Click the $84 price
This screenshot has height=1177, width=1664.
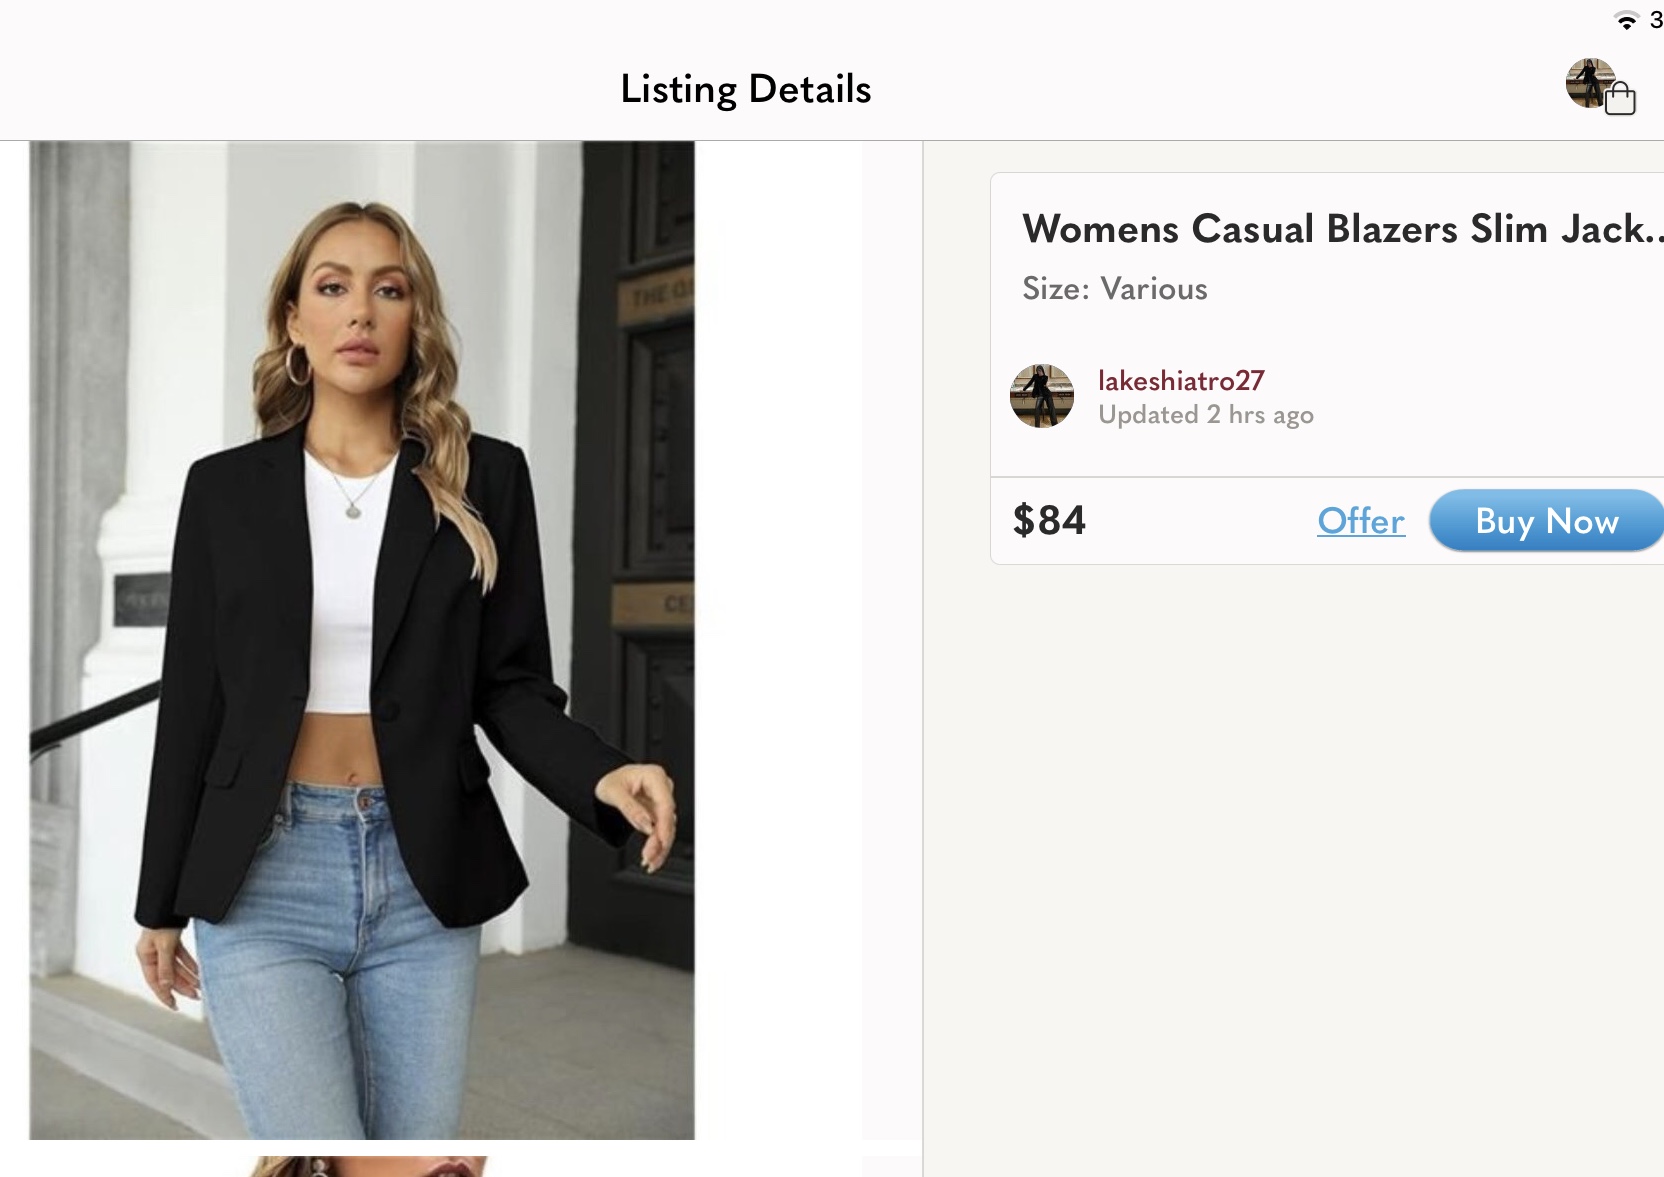pos(1049,521)
